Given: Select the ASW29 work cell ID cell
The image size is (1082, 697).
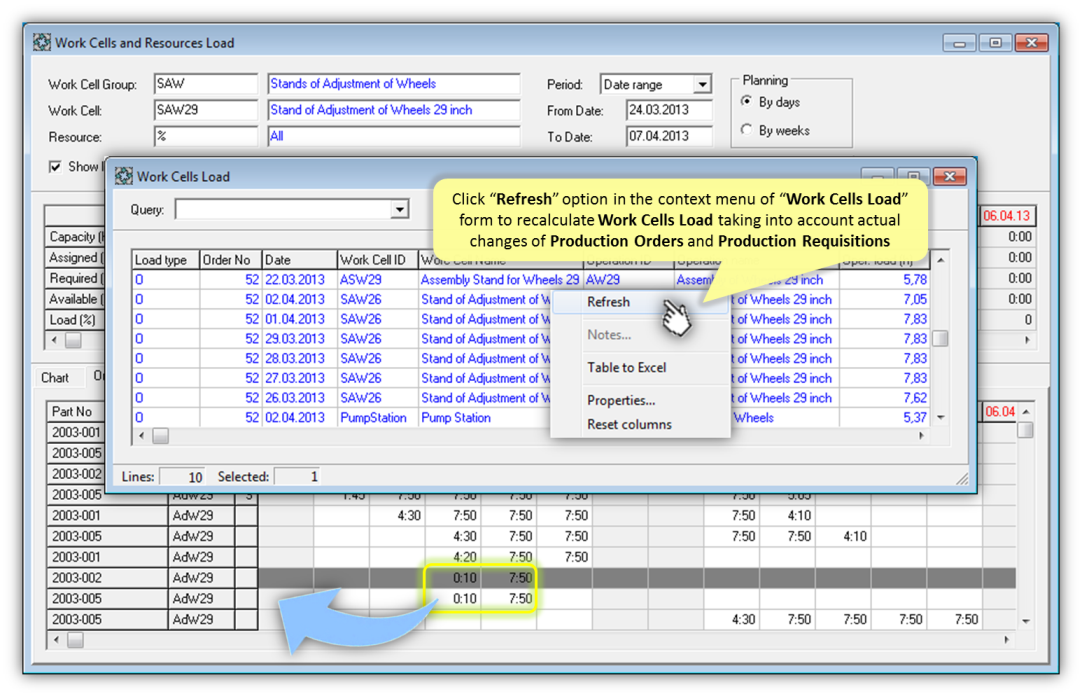Looking at the screenshot, I should 377,279.
